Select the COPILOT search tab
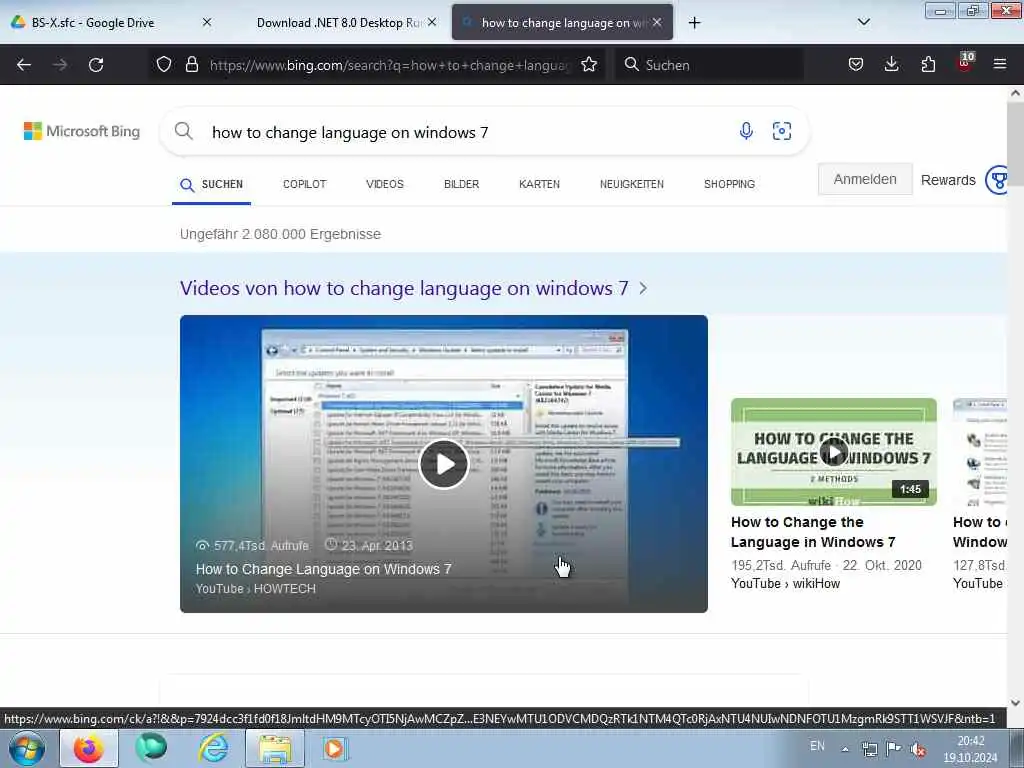This screenshot has height=768, width=1024. tap(304, 184)
